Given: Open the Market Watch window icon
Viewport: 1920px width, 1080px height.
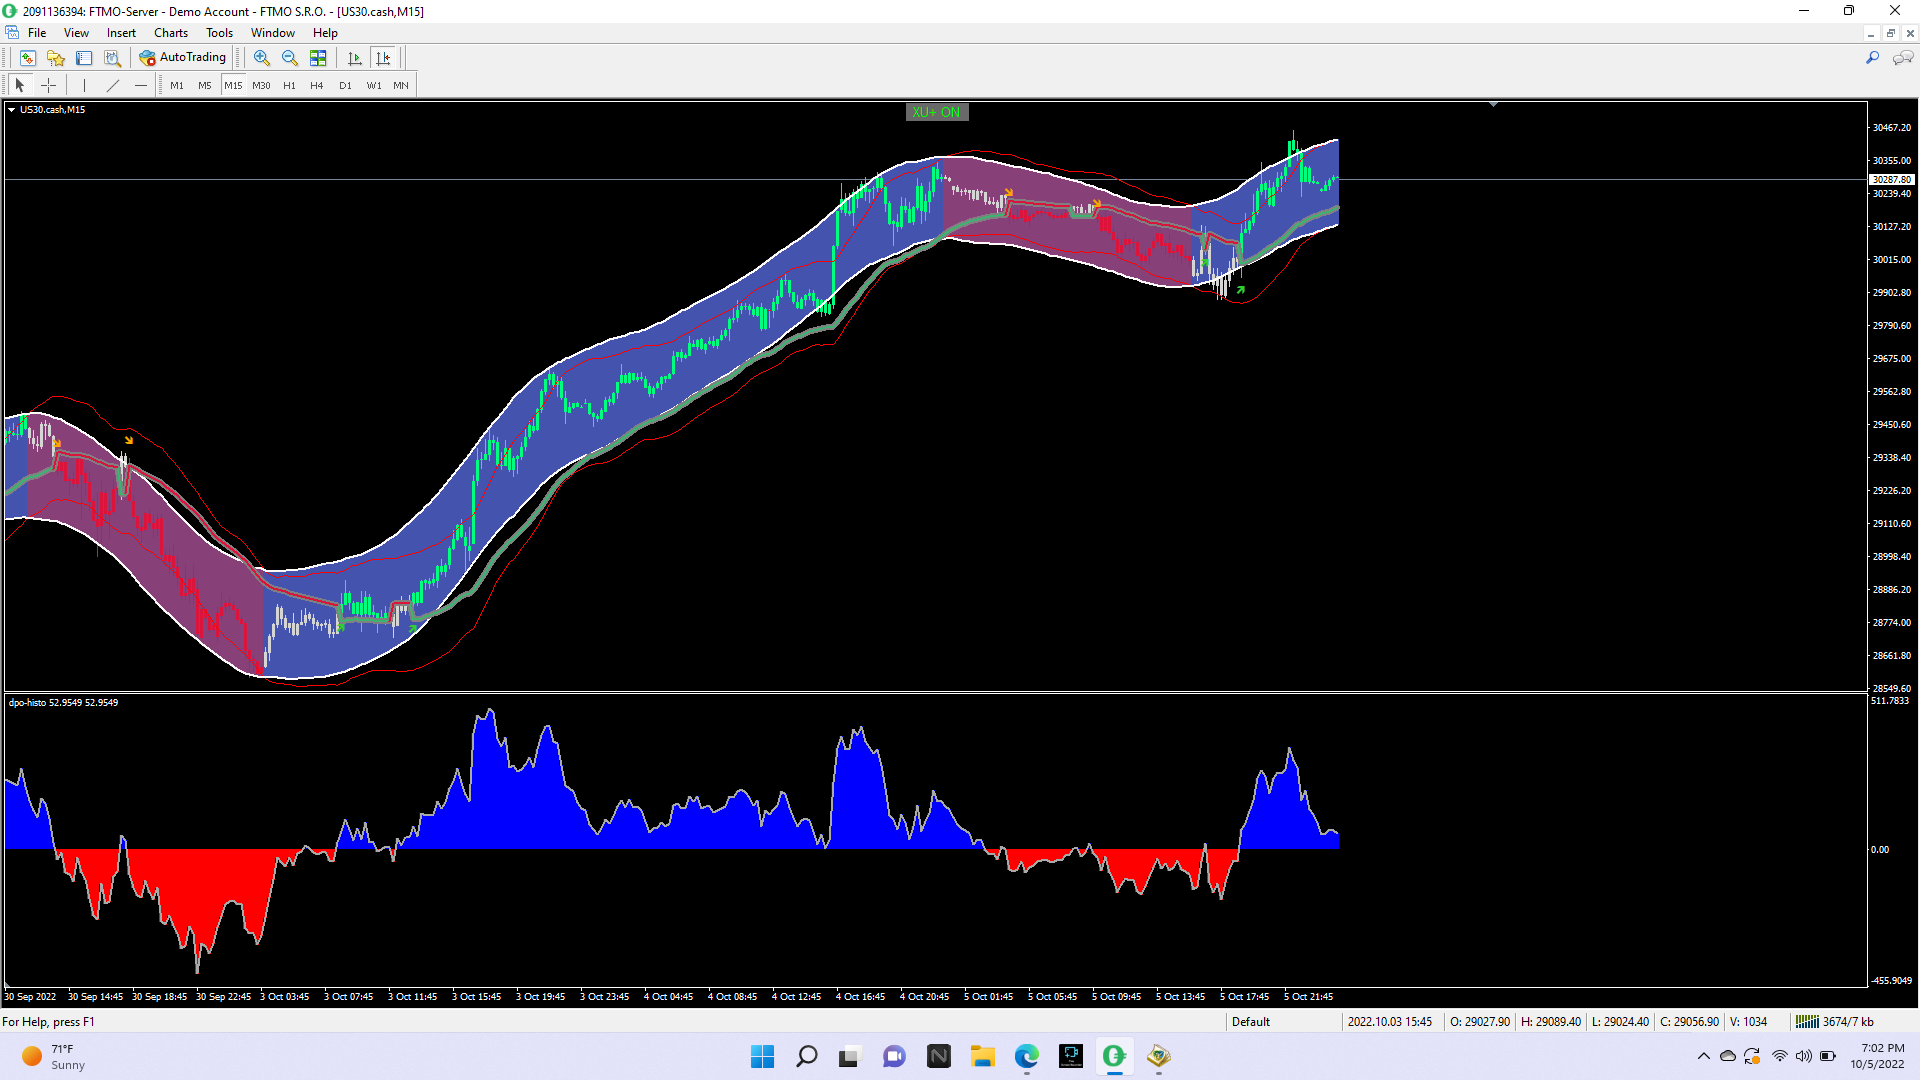Looking at the screenshot, I should click(x=28, y=58).
